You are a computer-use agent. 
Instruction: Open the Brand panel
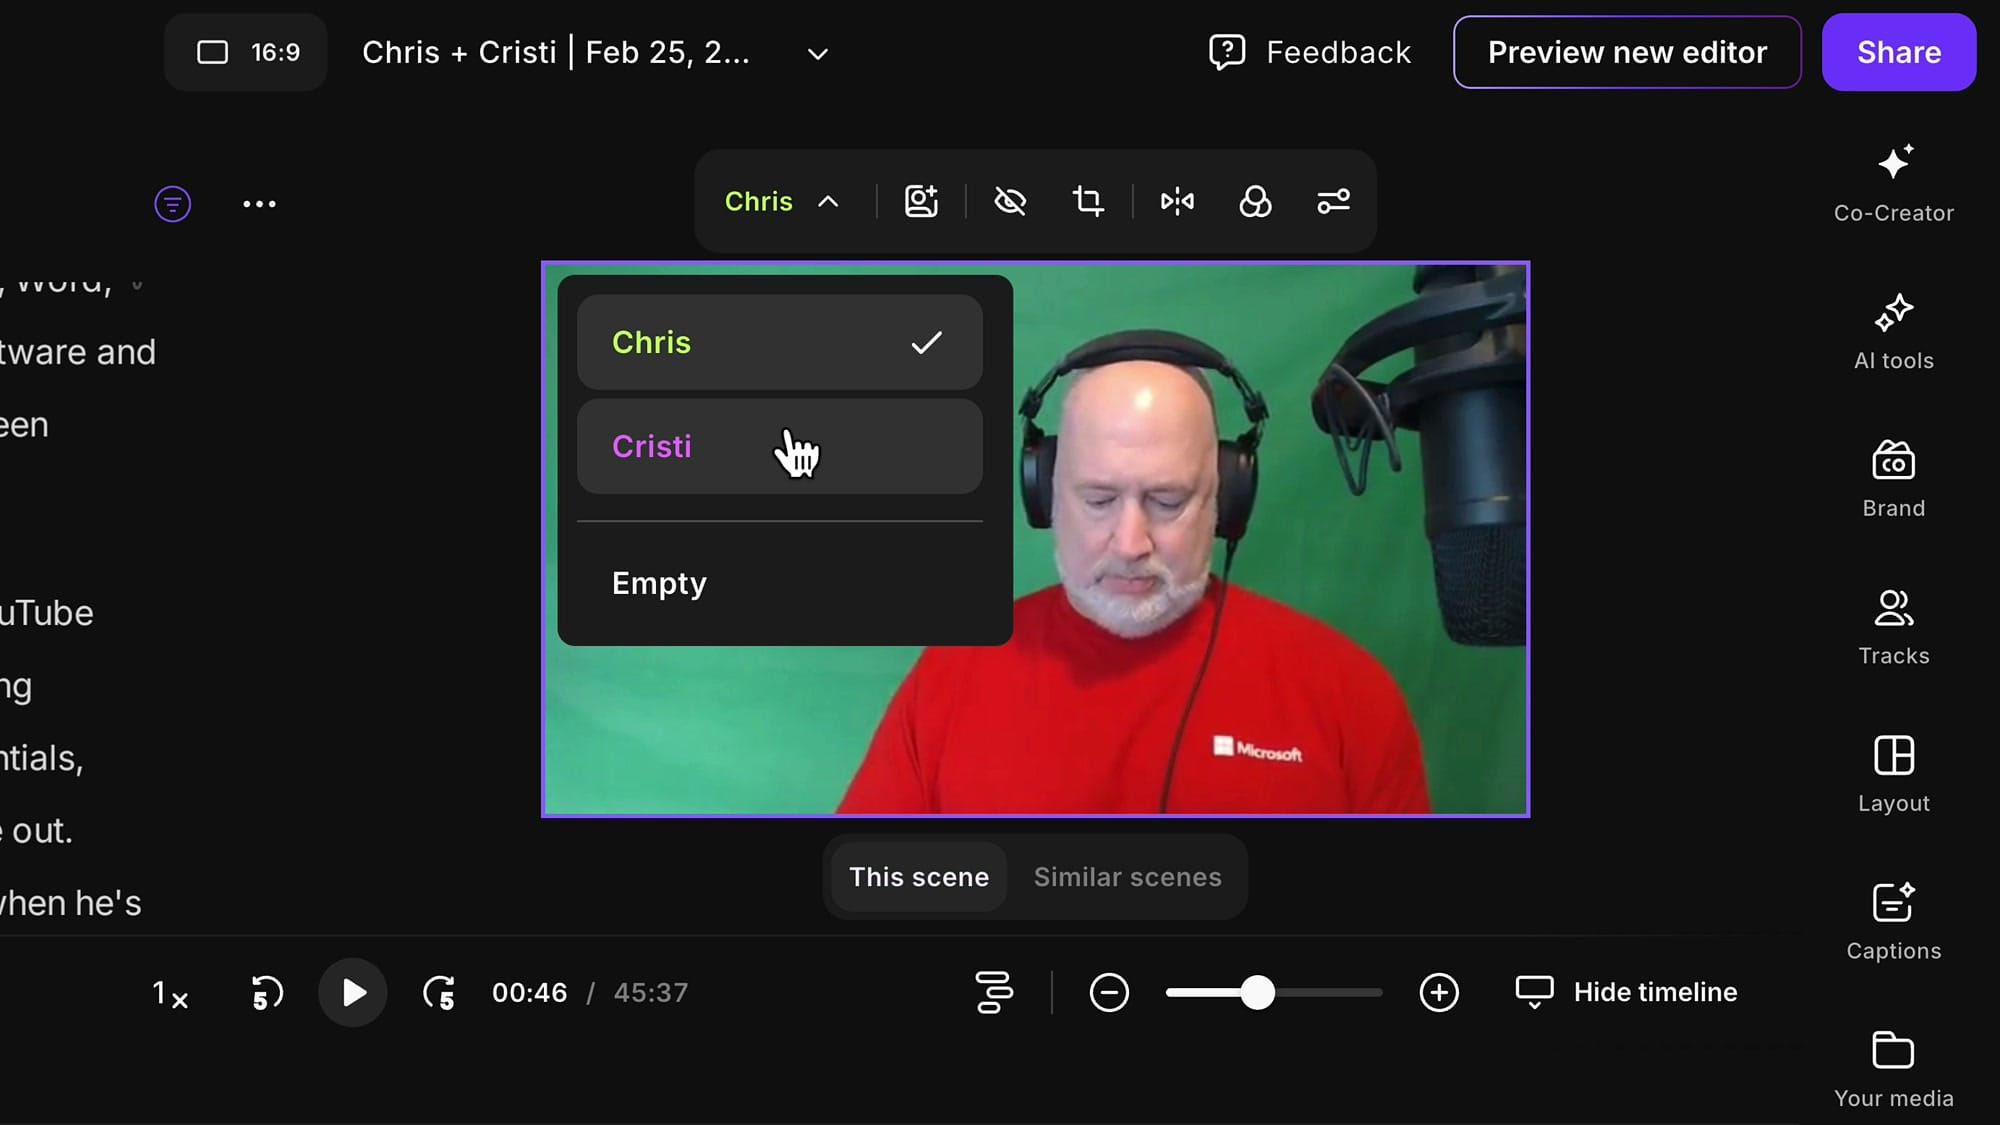1892,478
